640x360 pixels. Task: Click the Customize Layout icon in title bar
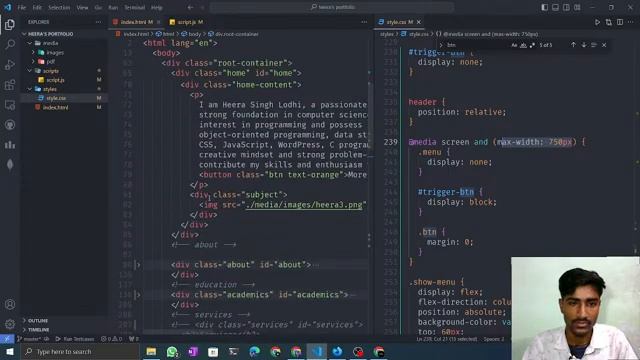577,7
